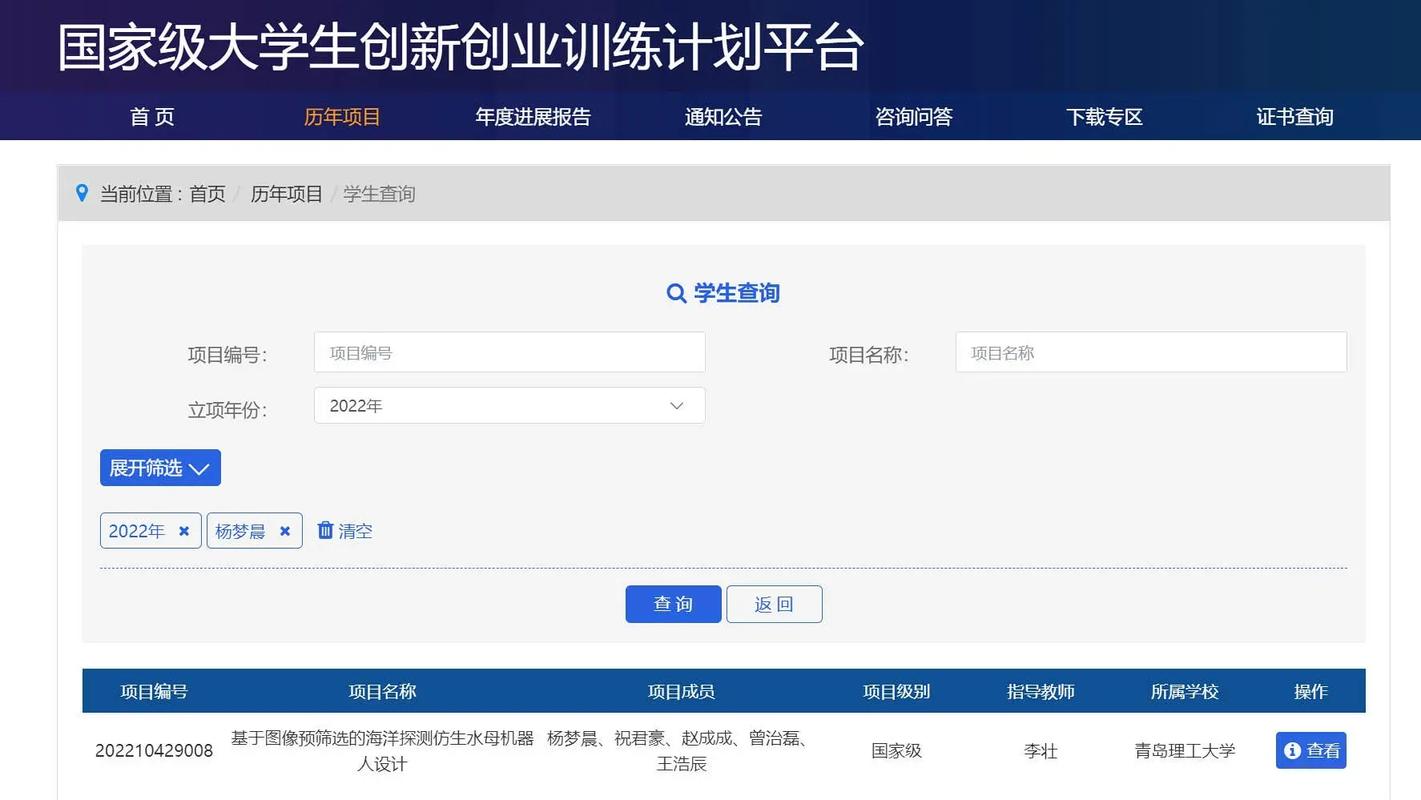The height and width of the screenshot is (800, 1421).
Task: Click the 操作 column header
Action: (1311, 691)
